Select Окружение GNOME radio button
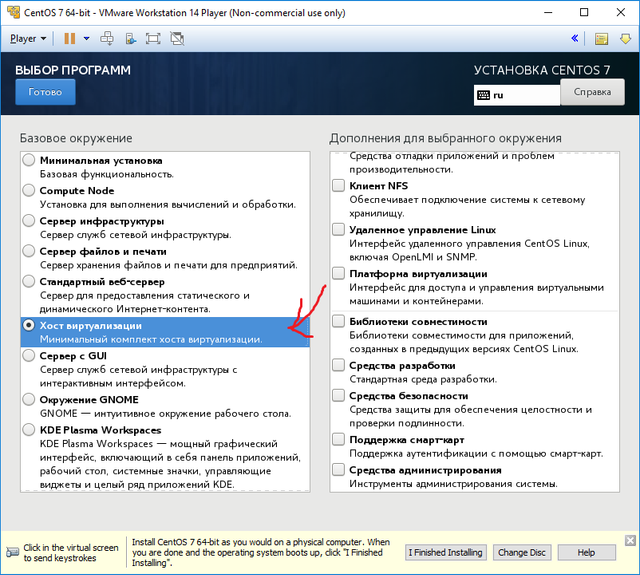Viewport: 640px width, 575px height. coord(29,399)
